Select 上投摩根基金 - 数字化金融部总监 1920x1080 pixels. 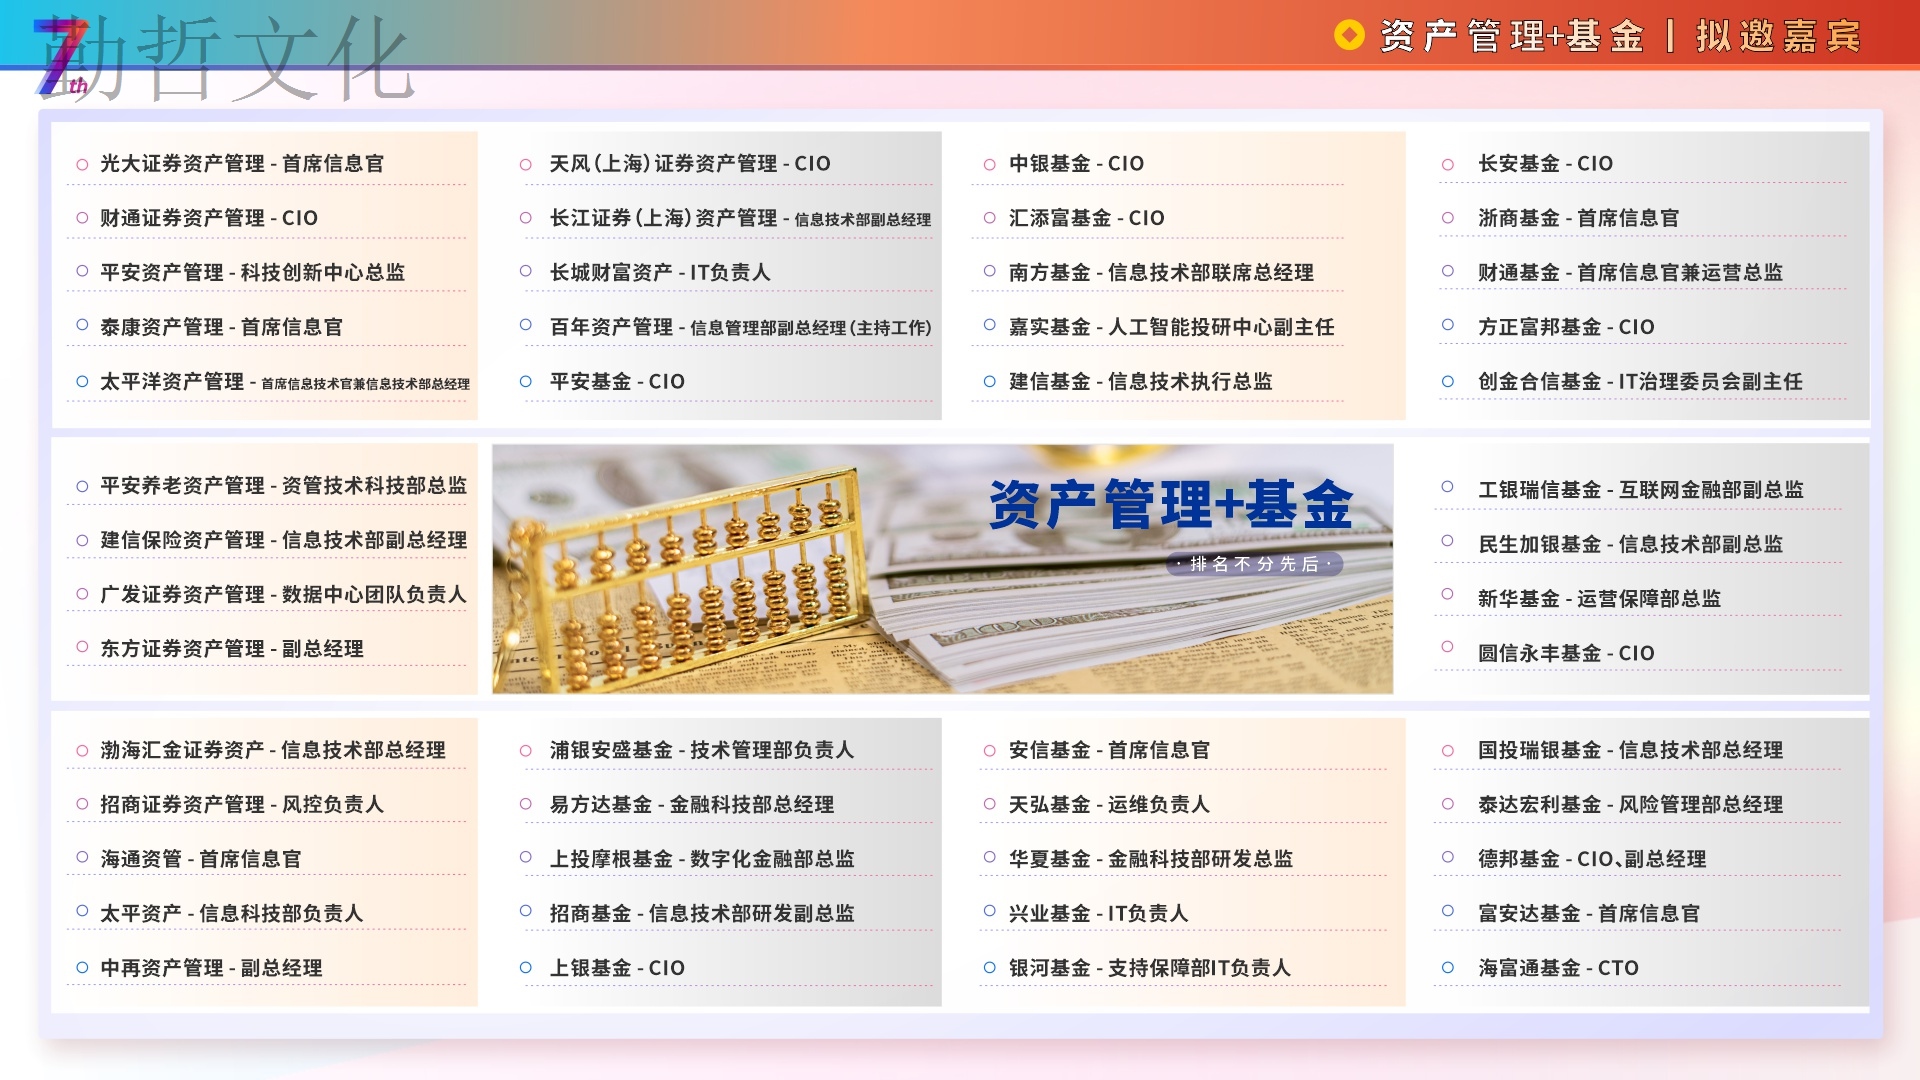702,860
